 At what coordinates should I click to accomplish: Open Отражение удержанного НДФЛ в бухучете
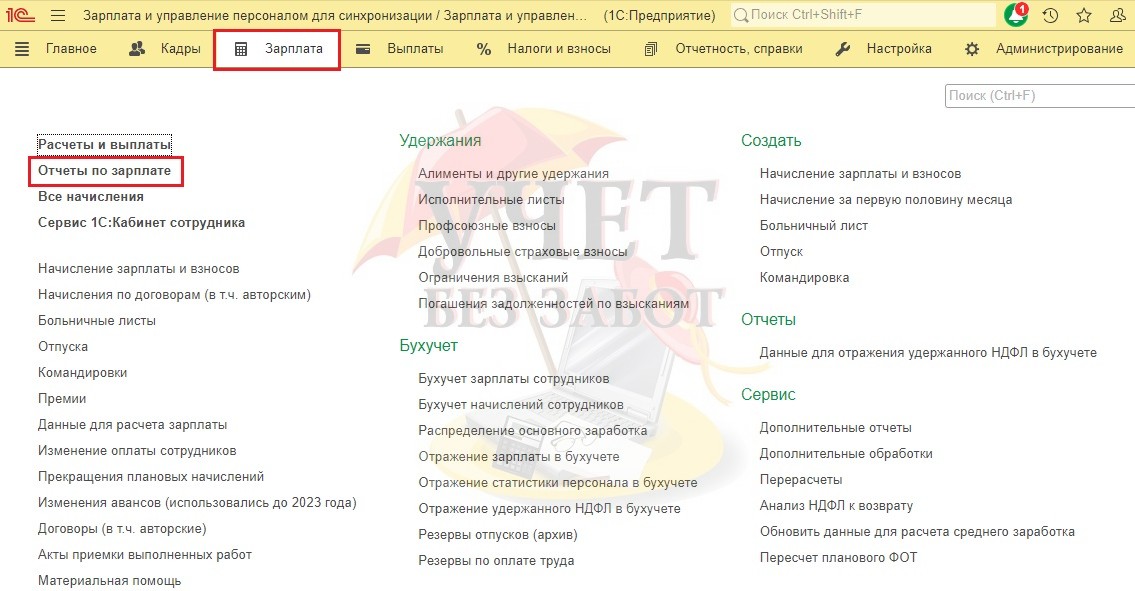click(549, 508)
